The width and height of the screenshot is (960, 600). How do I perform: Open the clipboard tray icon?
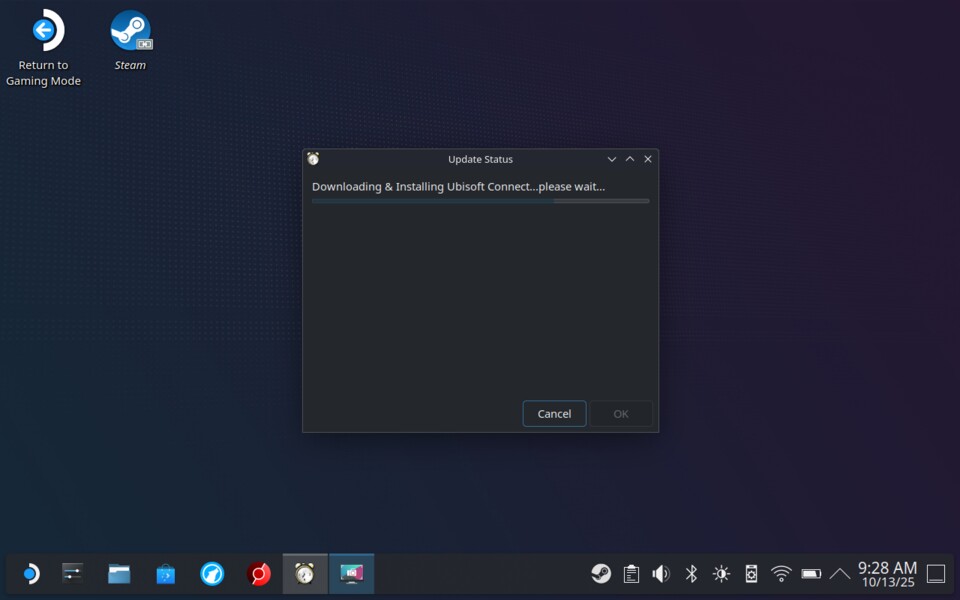click(631, 574)
